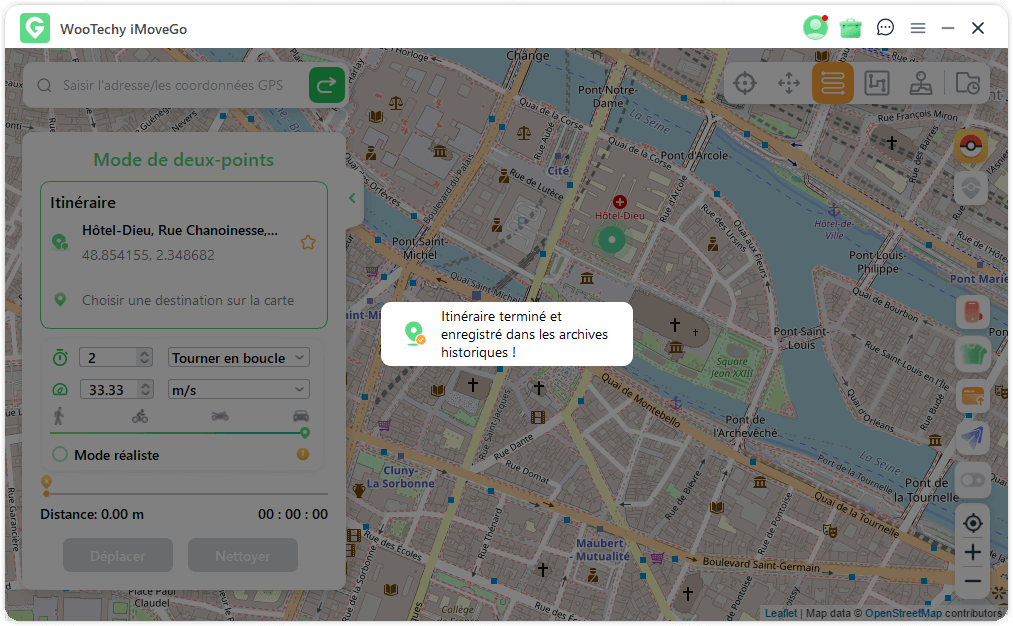Two-point mode icon in toolbar (orange)
The width and height of the screenshot is (1013, 626).
click(832, 84)
